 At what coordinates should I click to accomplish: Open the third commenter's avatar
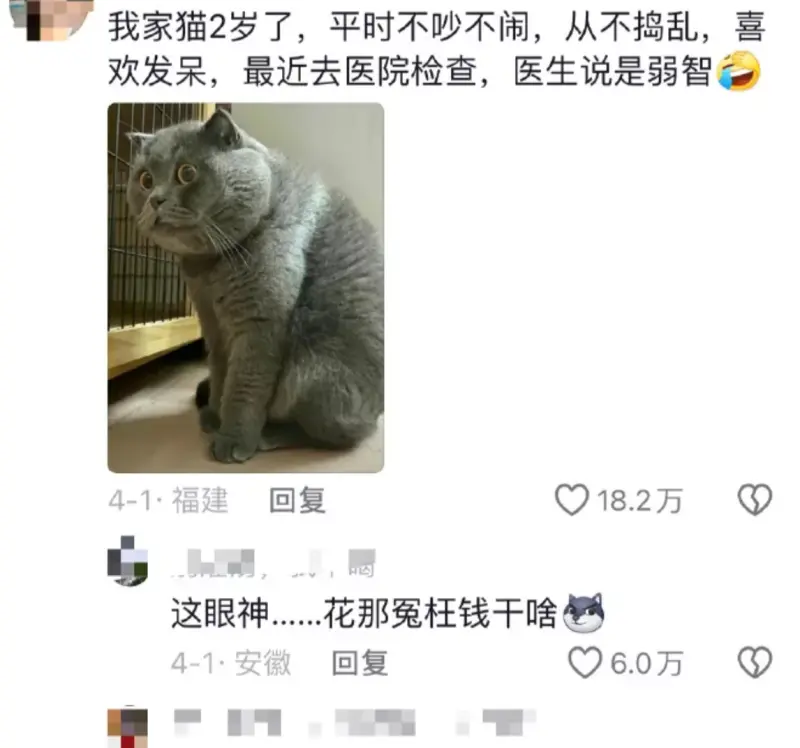pyautogui.click(x=128, y=727)
